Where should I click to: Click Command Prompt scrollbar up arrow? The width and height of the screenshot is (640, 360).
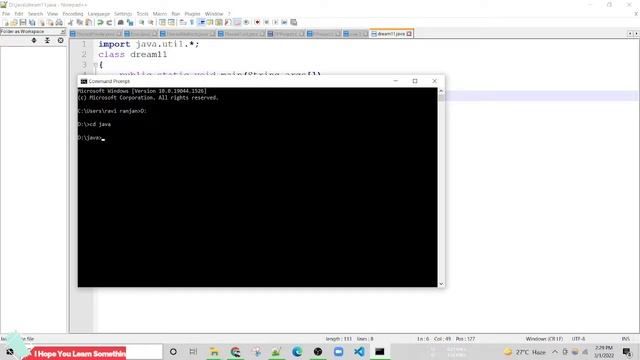click(x=441, y=91)
